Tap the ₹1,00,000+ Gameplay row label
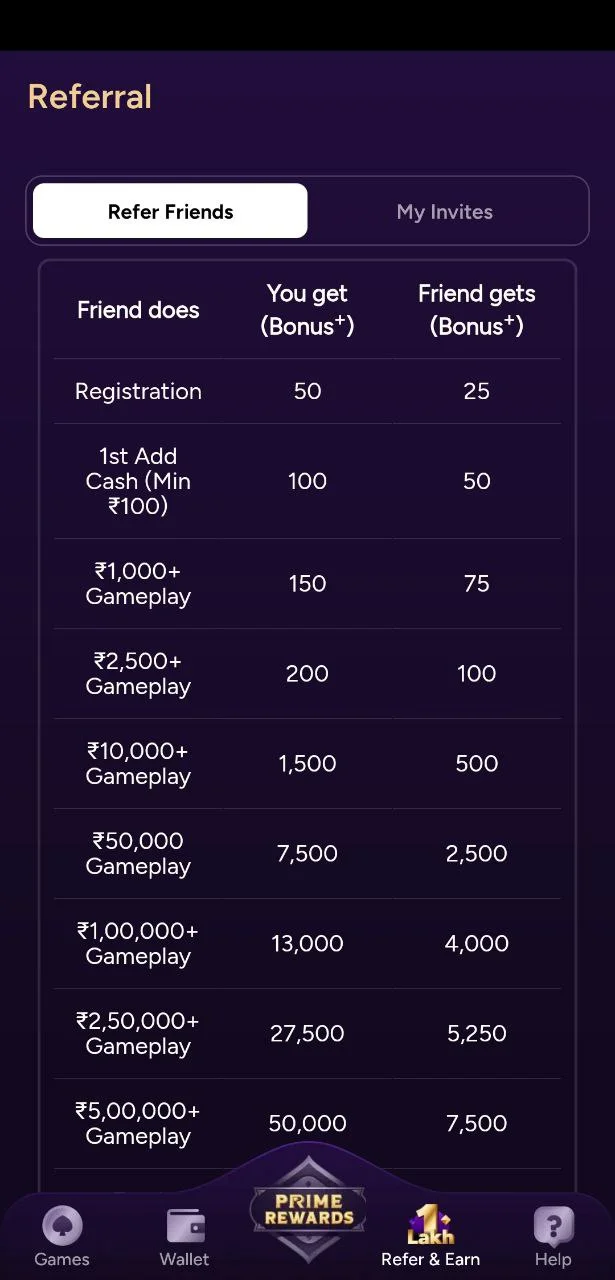Image resolution: width=615 pixels, height=1280 pixels. pos(138,944)
